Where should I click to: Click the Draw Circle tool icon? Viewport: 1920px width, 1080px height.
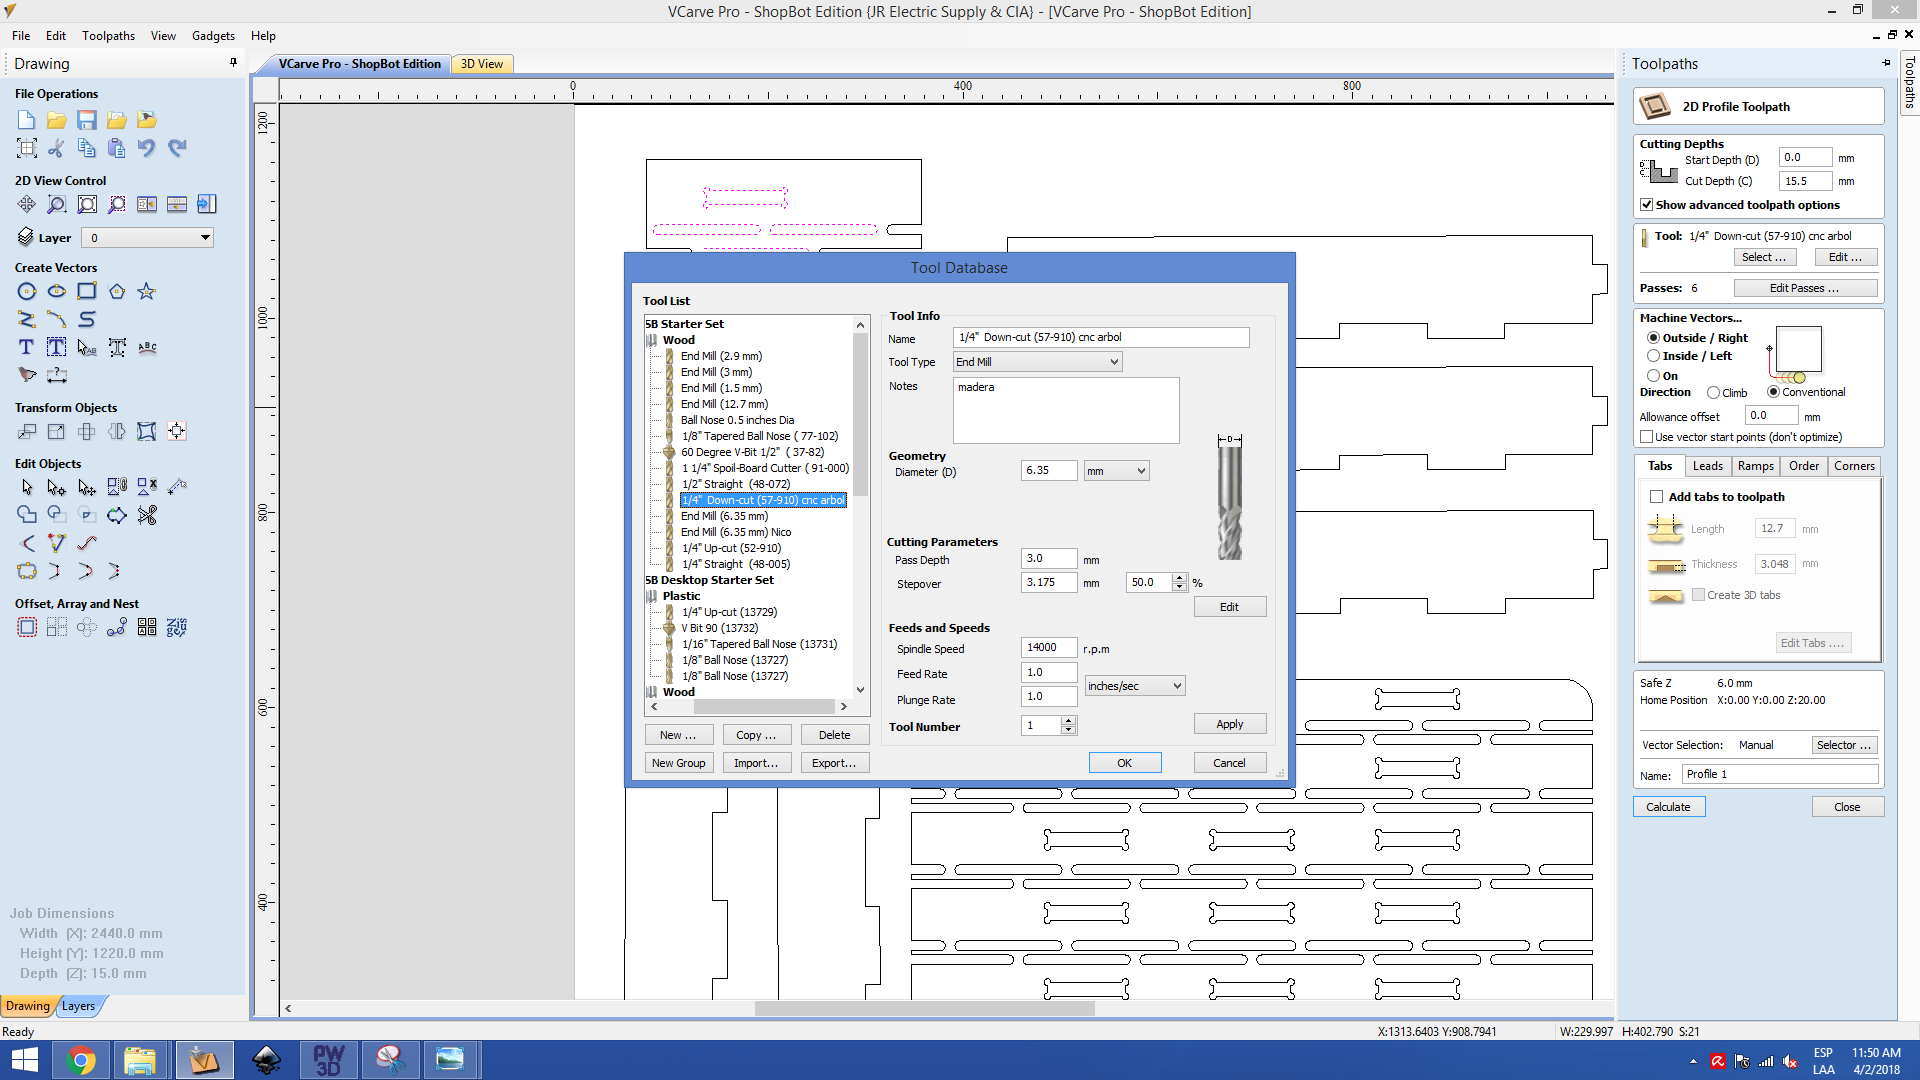coord(25,290)
